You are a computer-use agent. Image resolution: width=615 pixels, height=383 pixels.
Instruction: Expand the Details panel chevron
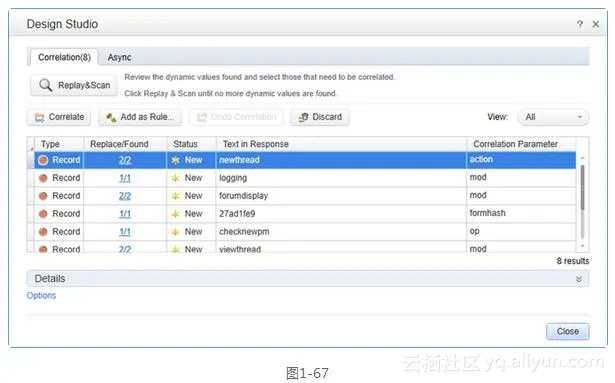tap(579, 279)
